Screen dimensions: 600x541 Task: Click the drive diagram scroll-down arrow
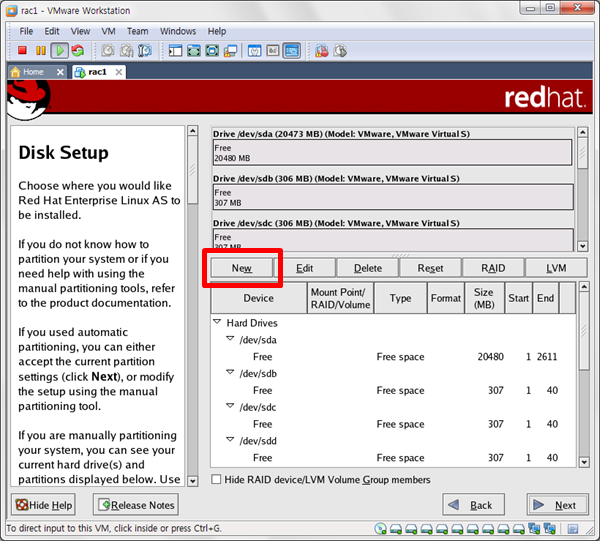click(x=583, y=246)
